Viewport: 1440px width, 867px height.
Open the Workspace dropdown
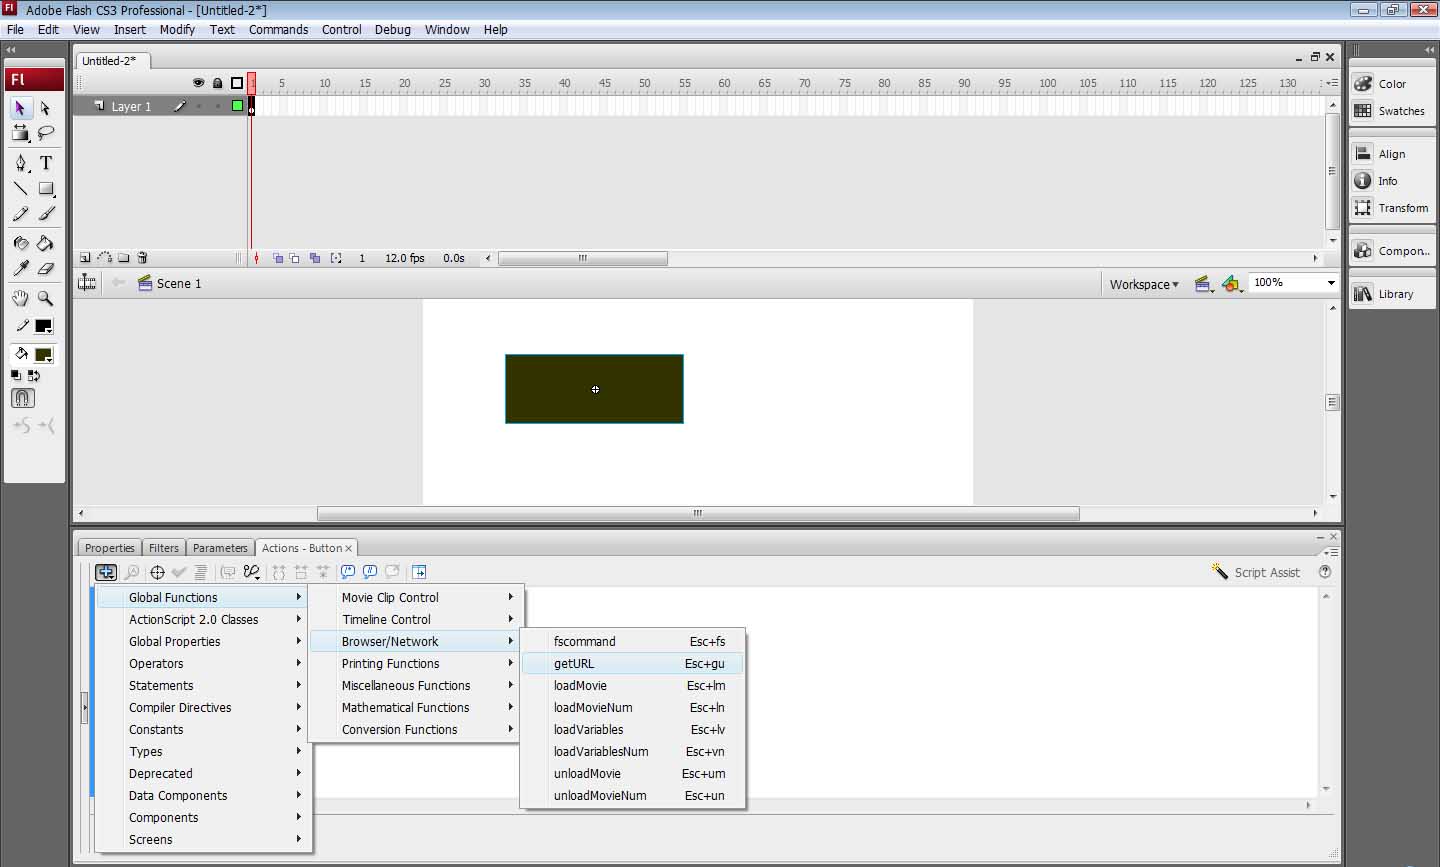(1144, 284)
